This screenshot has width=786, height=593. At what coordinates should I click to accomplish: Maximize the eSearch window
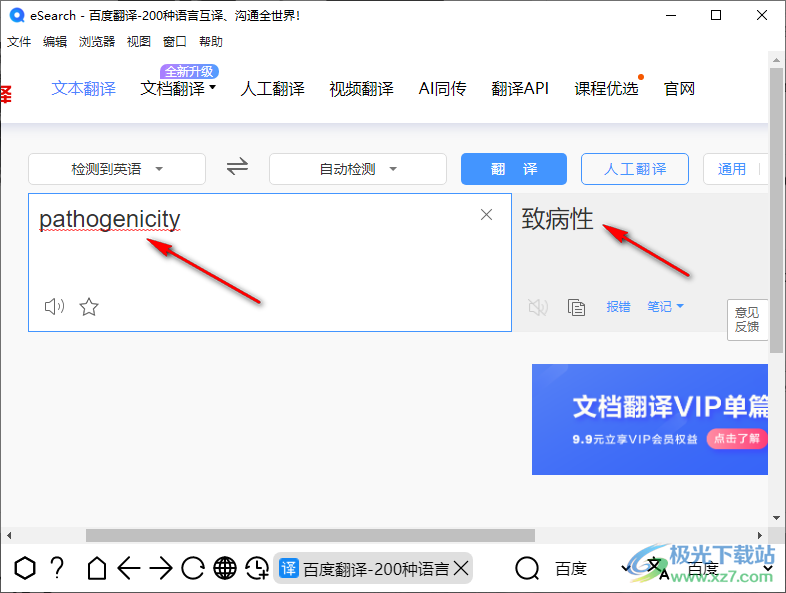point(716,16)
